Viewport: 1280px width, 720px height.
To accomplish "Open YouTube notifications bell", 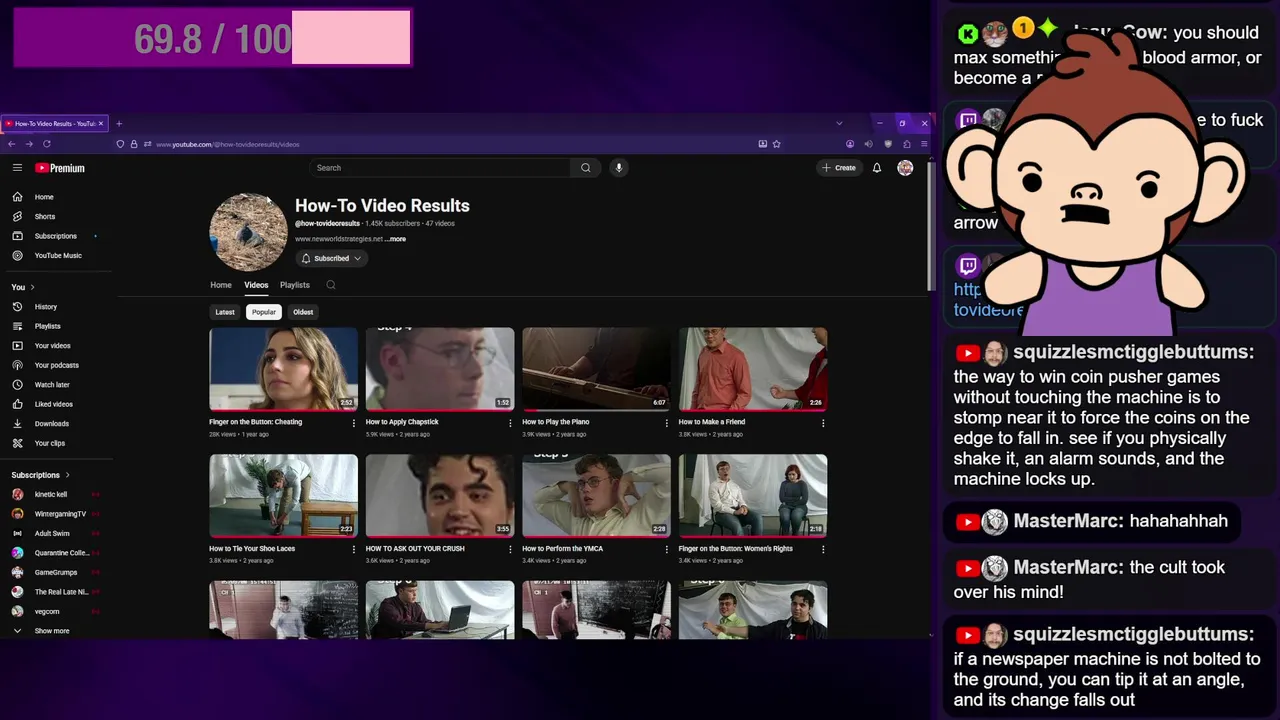I will point(877,168).
